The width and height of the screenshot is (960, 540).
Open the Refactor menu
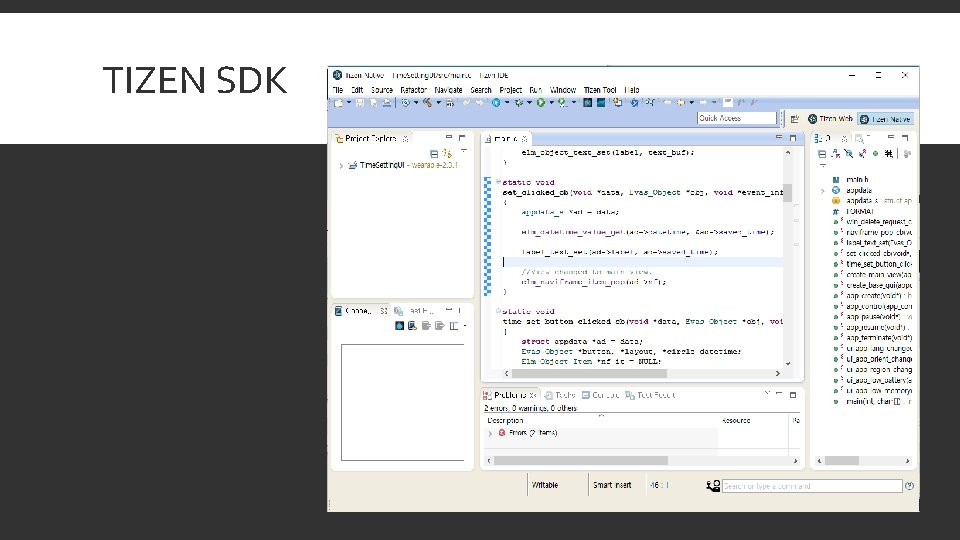click(413, 90)
